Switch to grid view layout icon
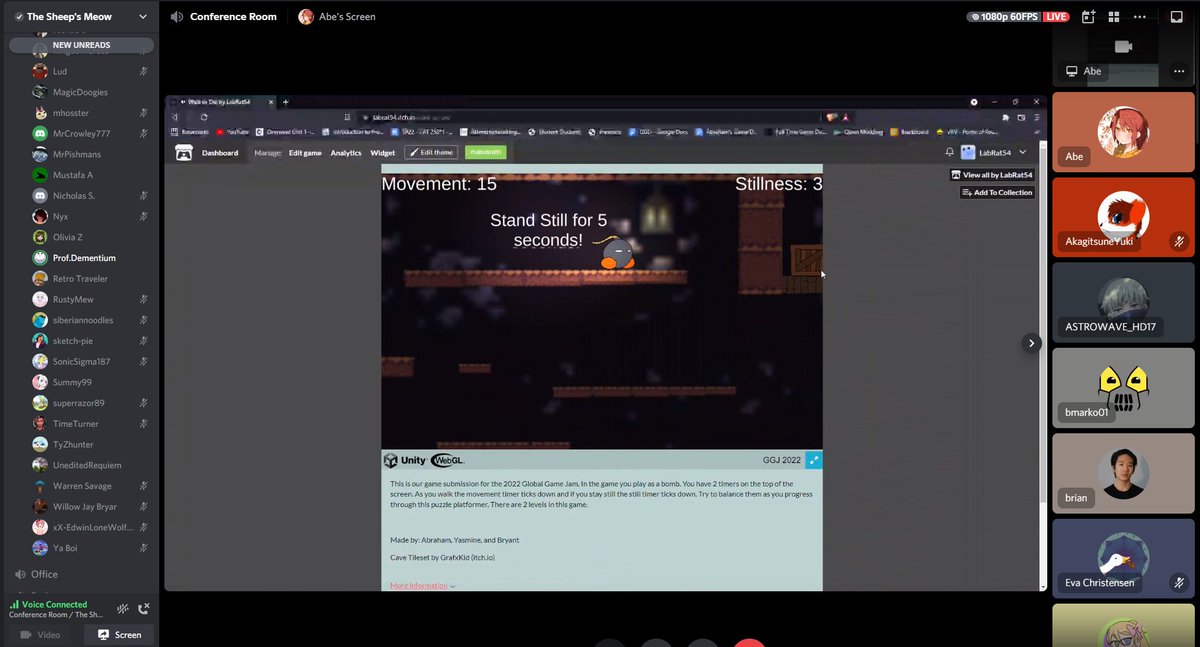The width and height of the screenshot is (1200, 647). 1113,17
